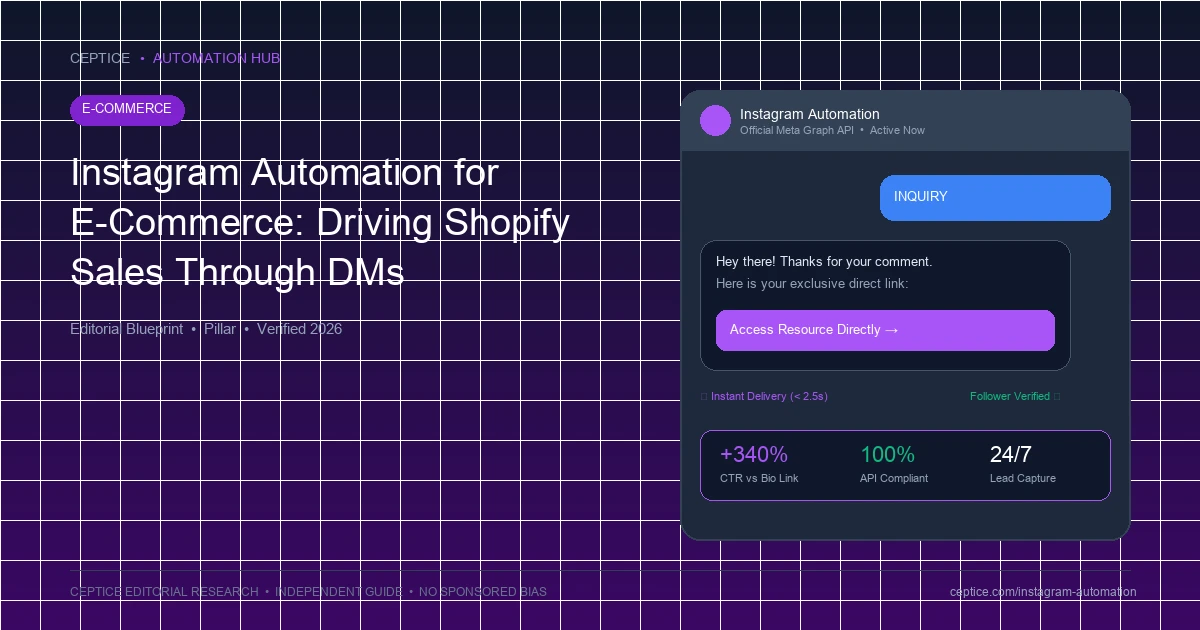This screenshot has width=1200, height=630.
Task: Click the CTR vs Bio Link caption
Action: (759, 479)
